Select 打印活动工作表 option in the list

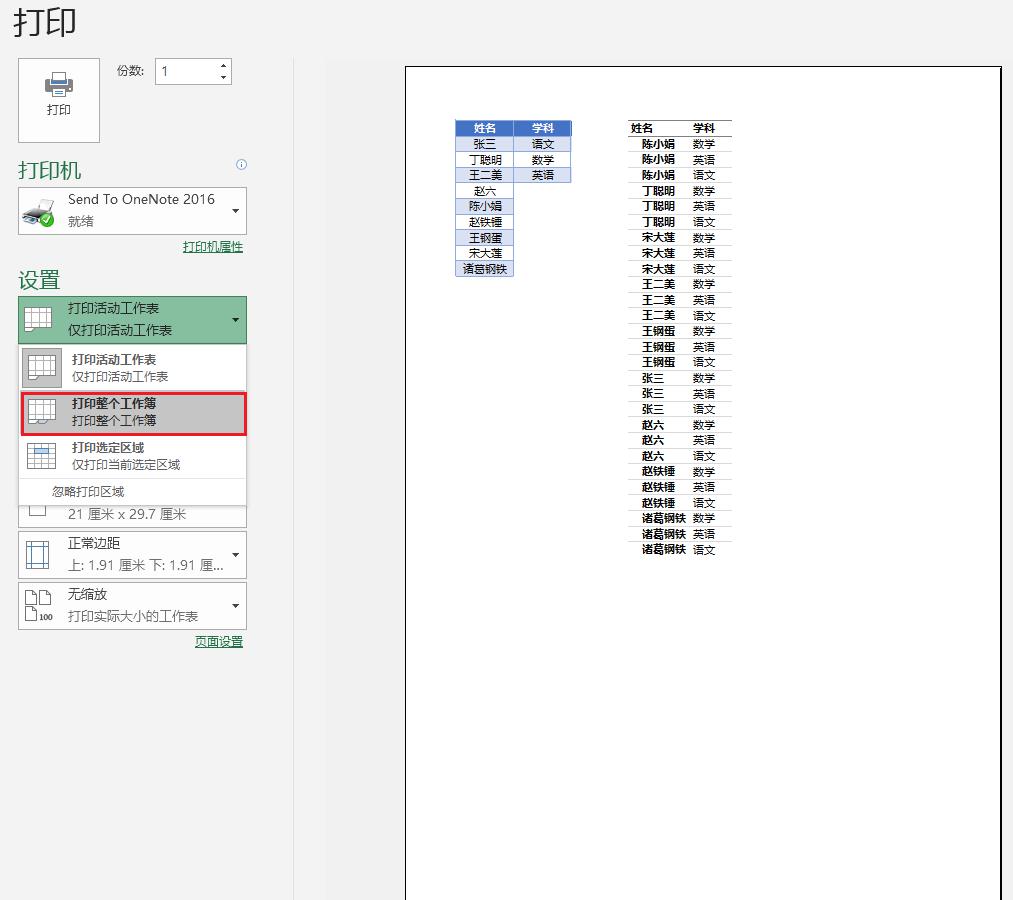pyautogui.click(x=133, y=368)
